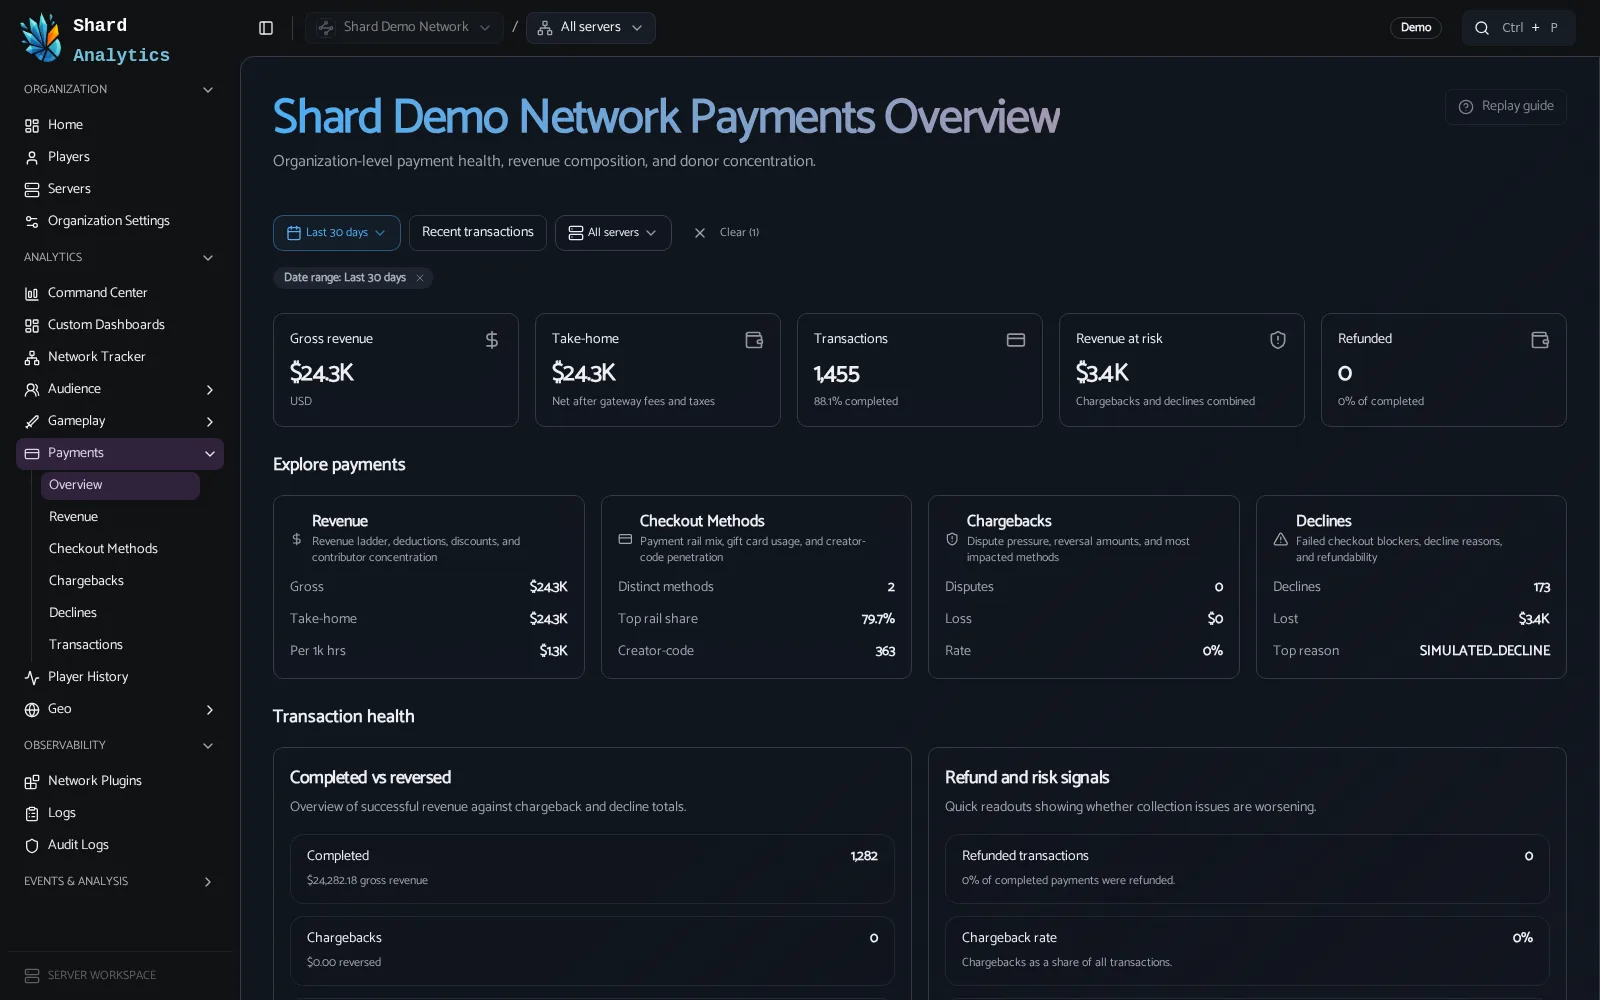Screen dimensions: 1600x1000
Task: Open the All servers filter dropdown
Action: pos(613,233)
